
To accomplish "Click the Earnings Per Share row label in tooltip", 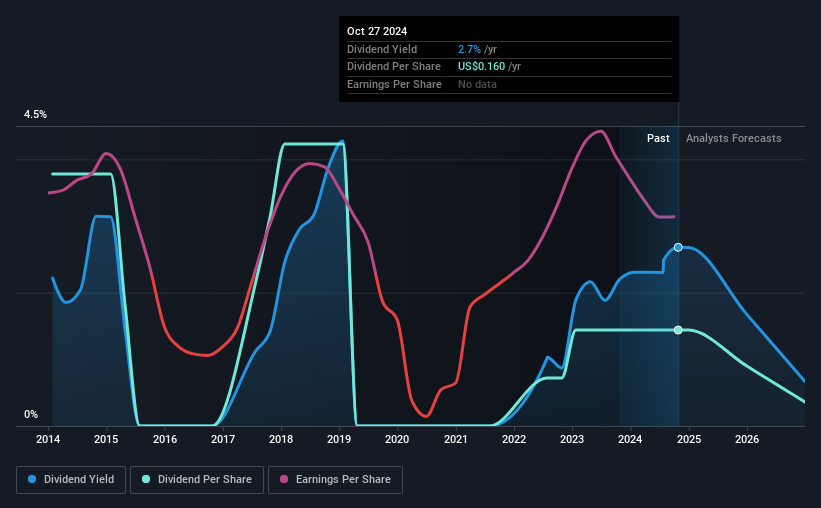I will click(x=394, y=84).
